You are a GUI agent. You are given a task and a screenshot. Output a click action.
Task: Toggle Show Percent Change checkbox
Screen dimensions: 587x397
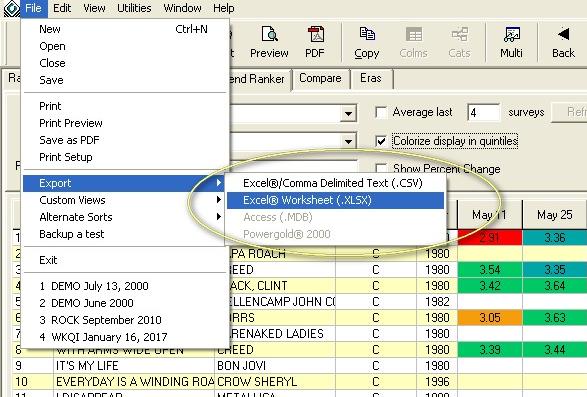click(381, 168)
